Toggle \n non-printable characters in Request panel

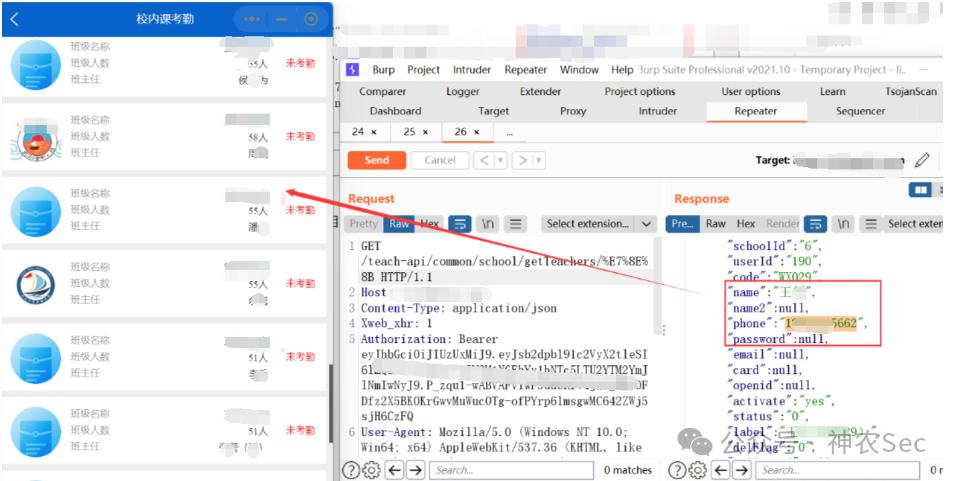pos(488,224)
